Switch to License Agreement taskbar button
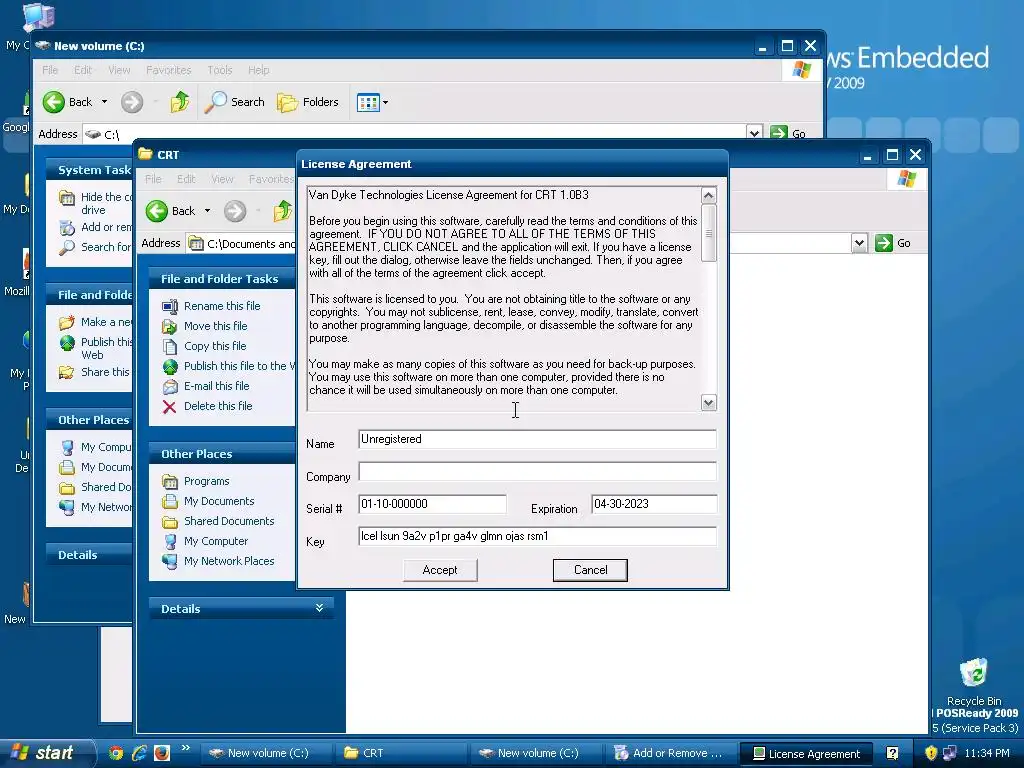1024x768 pixels. 805,753
